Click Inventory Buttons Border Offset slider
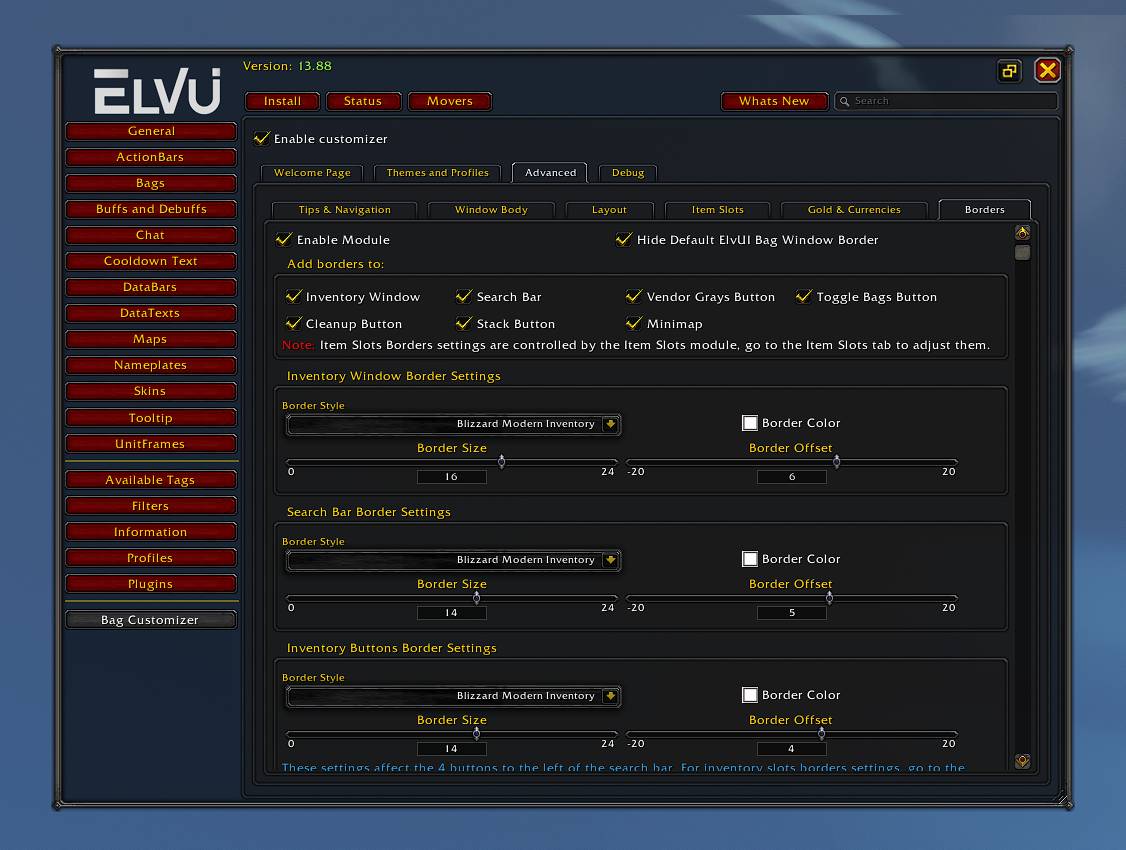This screenshot has width=1126, height=850. pyautogui.click(x=791, y=734)
